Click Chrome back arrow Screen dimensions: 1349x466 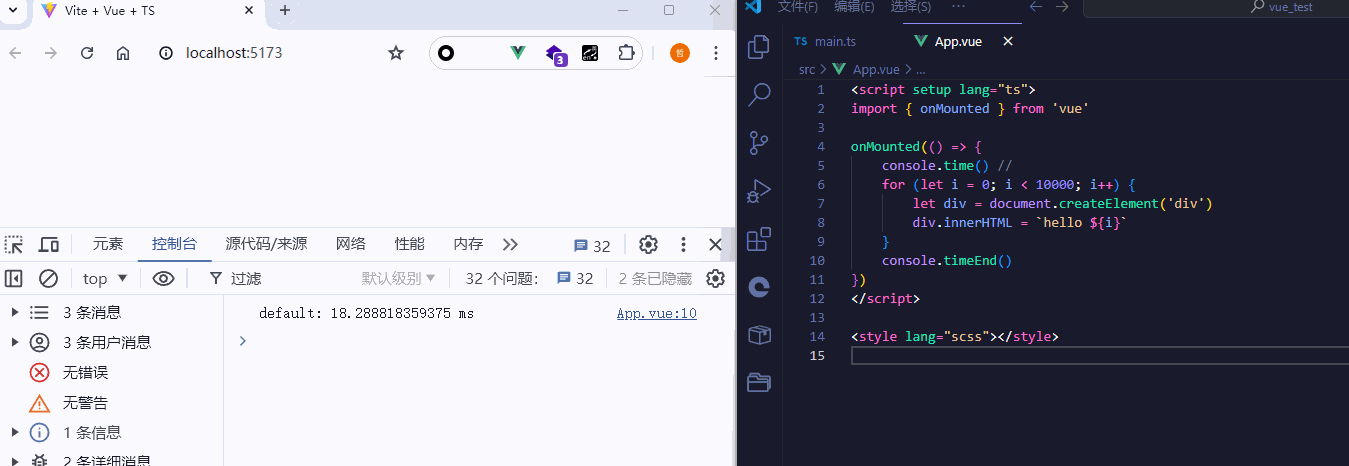(16, 53)
